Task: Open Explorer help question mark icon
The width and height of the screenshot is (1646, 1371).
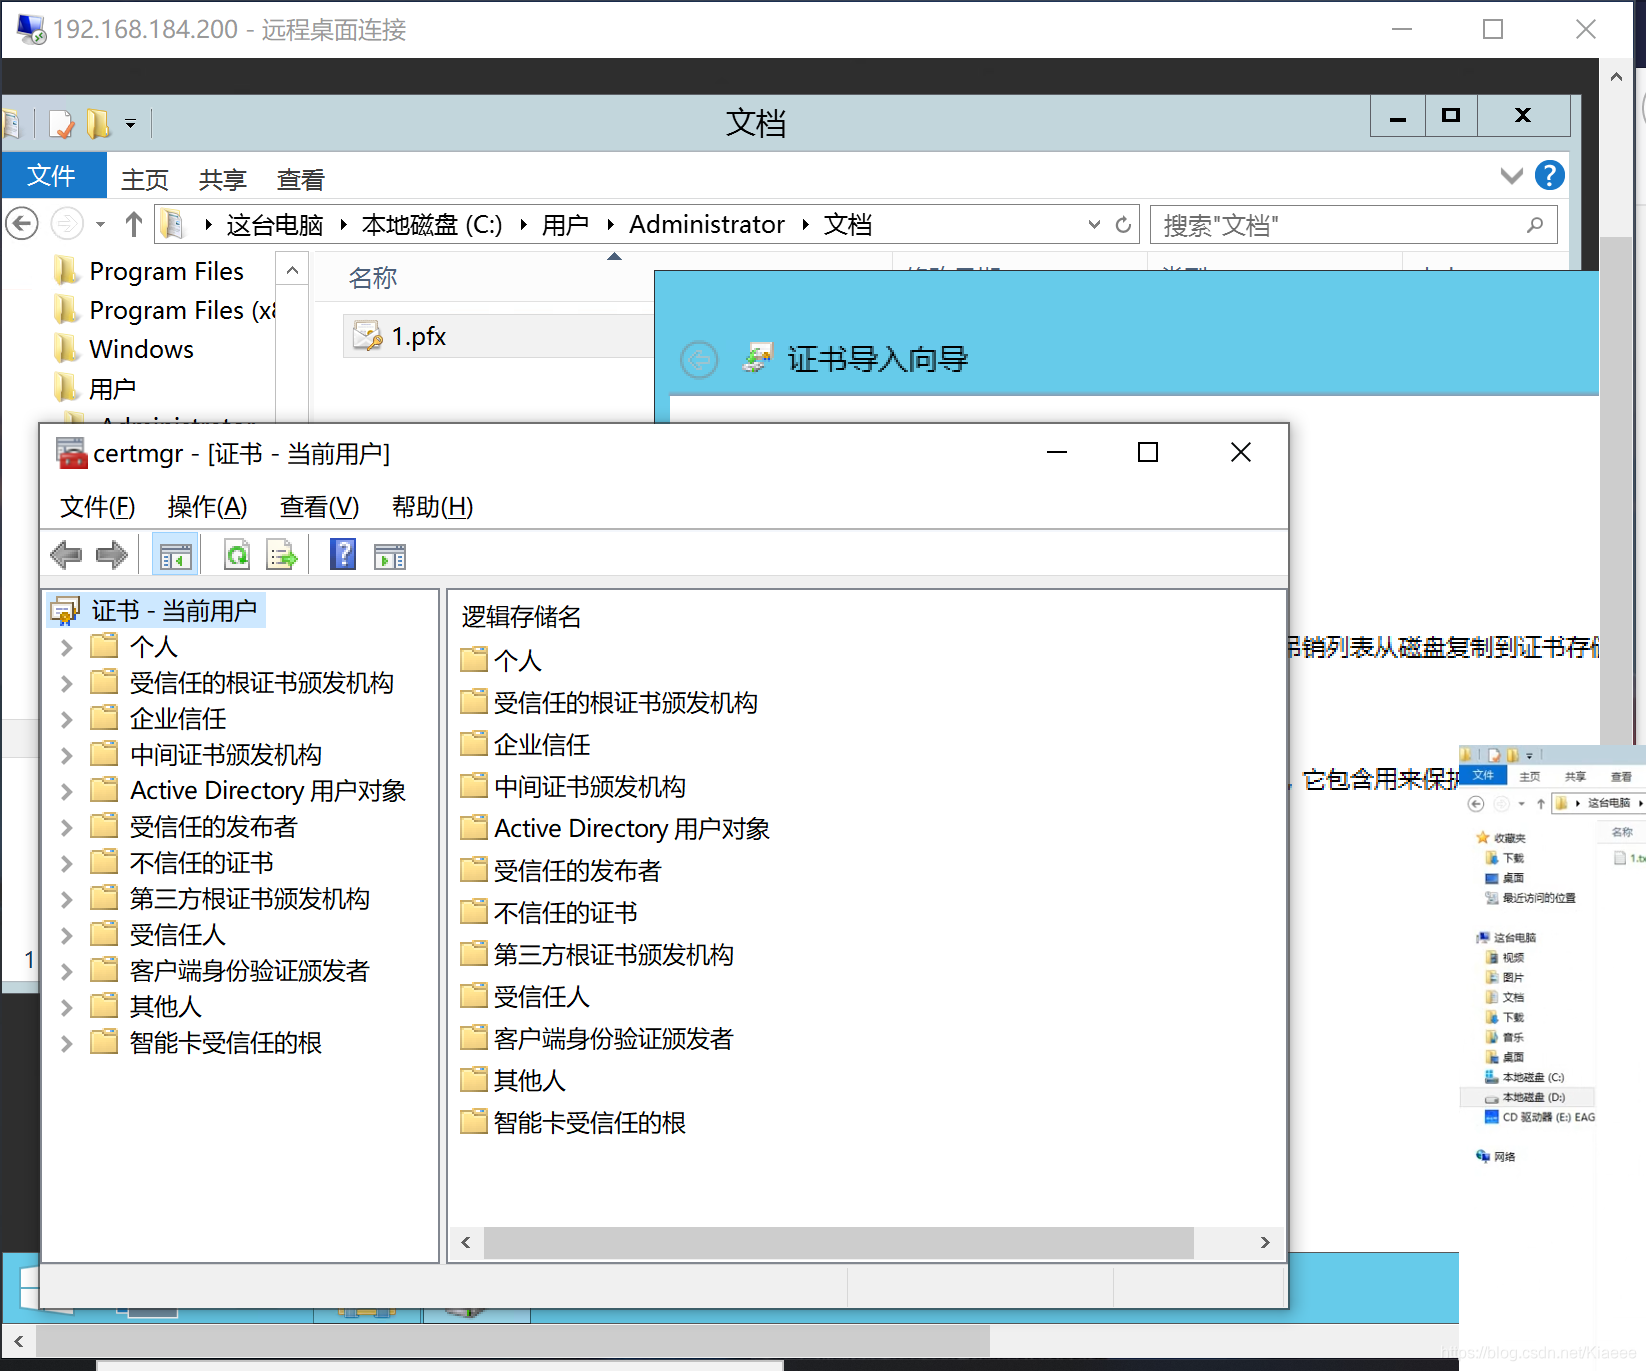Action: pos(1549,176)
